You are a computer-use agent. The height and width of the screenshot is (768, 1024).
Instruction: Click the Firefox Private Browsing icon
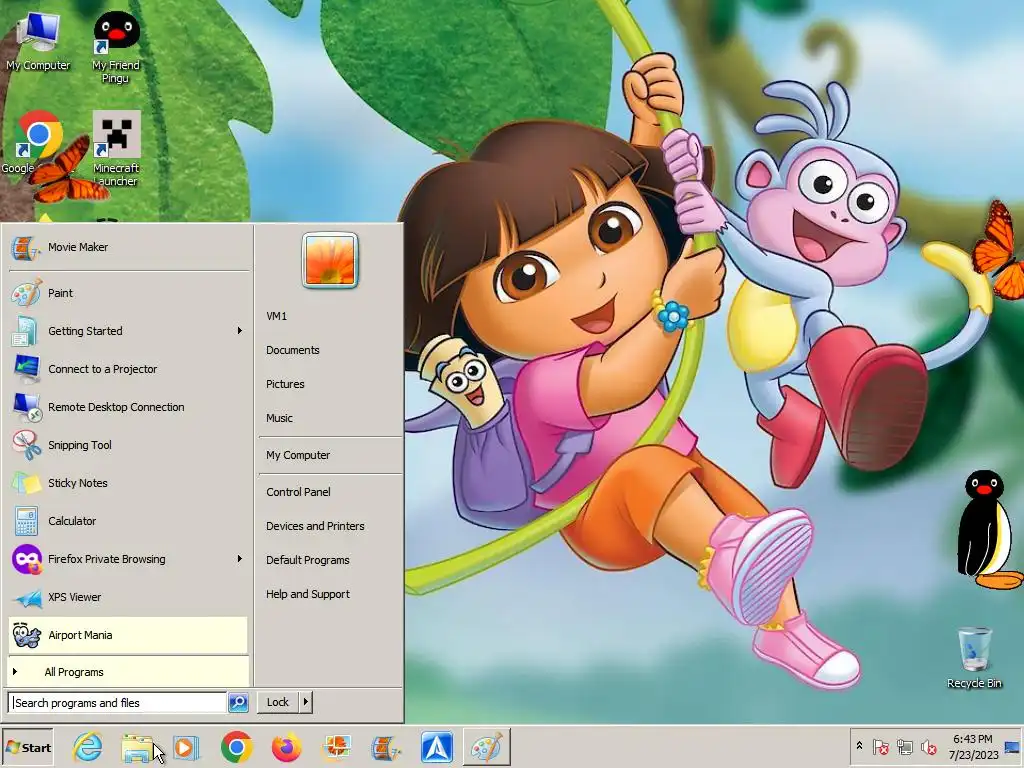click(x=27, y=559)
